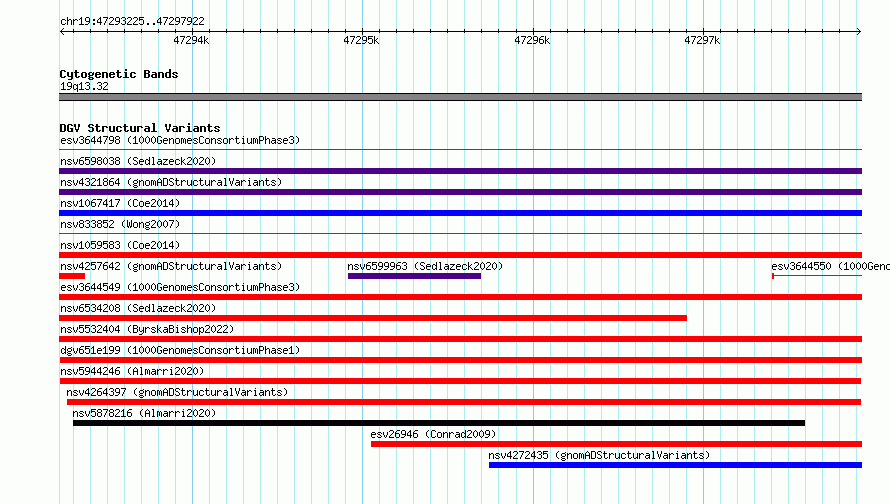
Task: Click the left arrow of the ruler
Action: tap(62, 31)
